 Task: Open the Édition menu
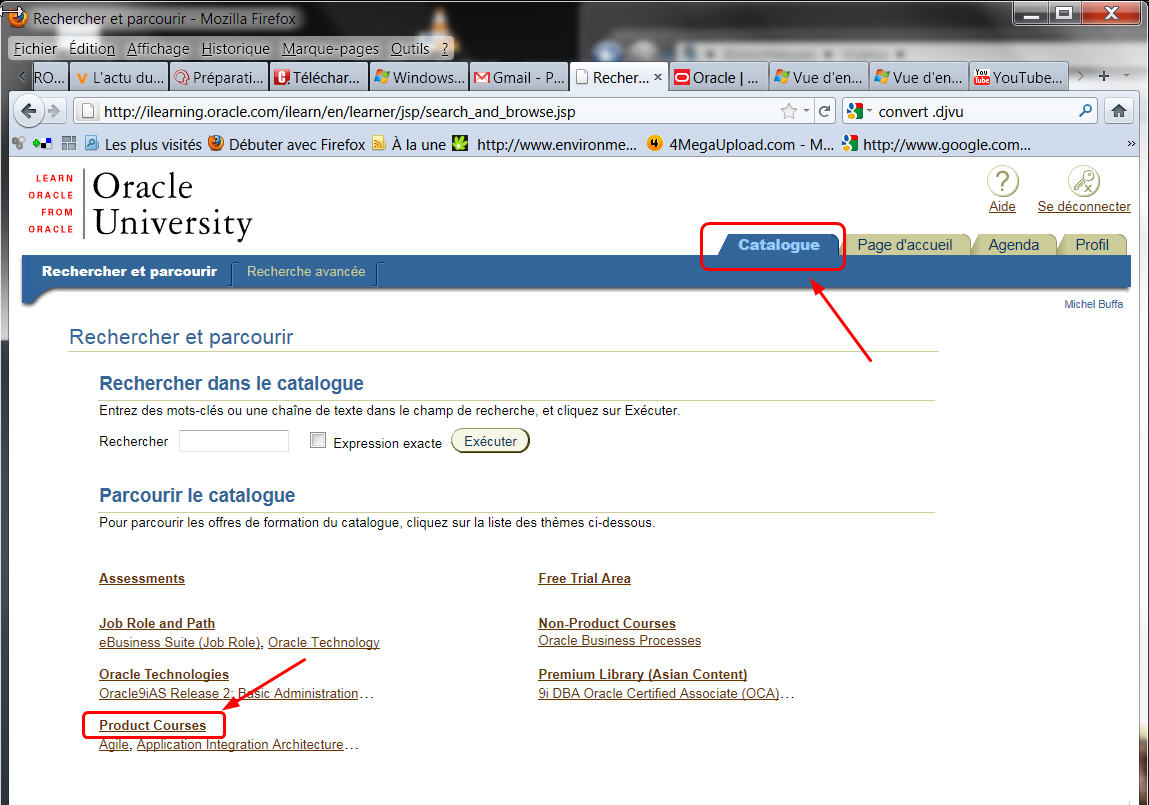click(x=92, y=48)
